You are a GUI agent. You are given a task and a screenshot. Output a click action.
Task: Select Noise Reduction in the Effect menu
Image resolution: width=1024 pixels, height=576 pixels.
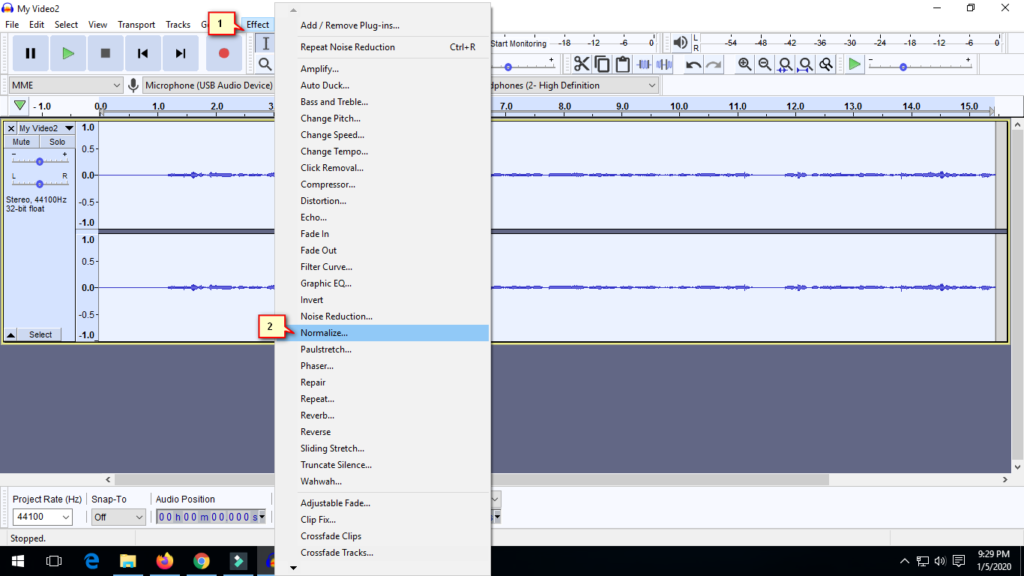click(x=336, y=316)
